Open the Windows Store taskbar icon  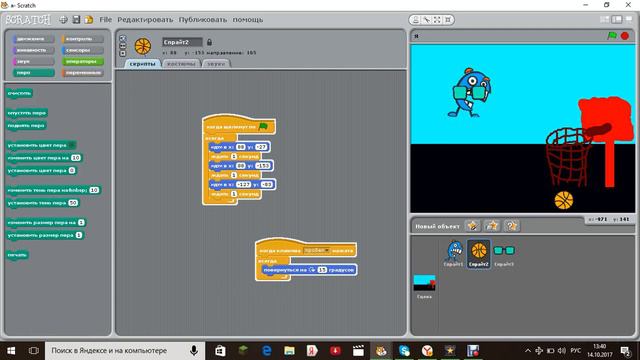(220, 351)
